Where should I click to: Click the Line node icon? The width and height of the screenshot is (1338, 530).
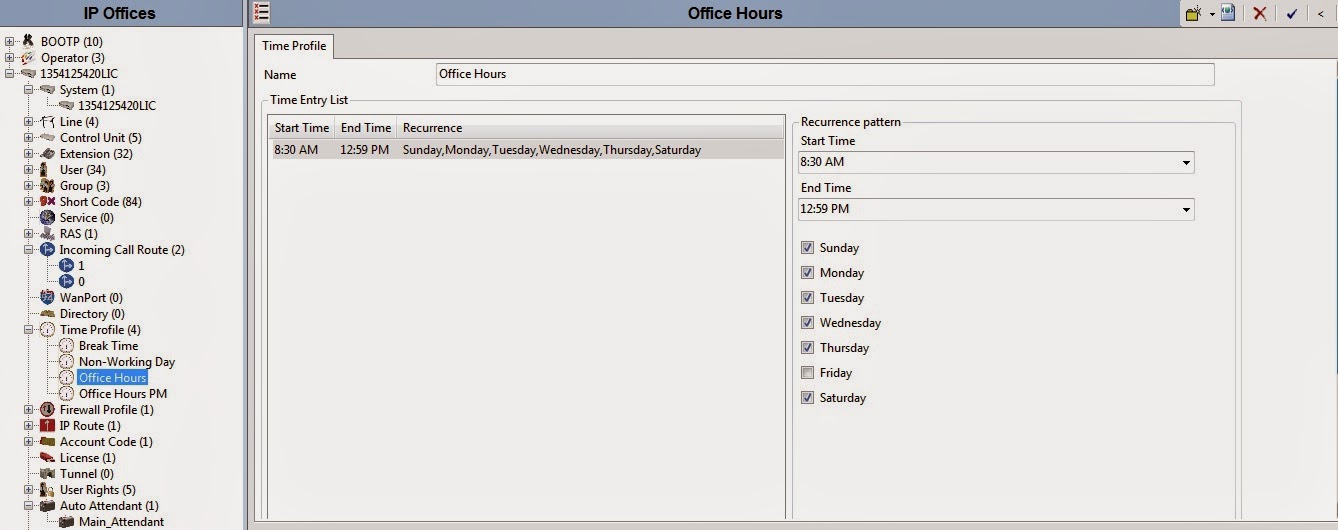point(47,121)
